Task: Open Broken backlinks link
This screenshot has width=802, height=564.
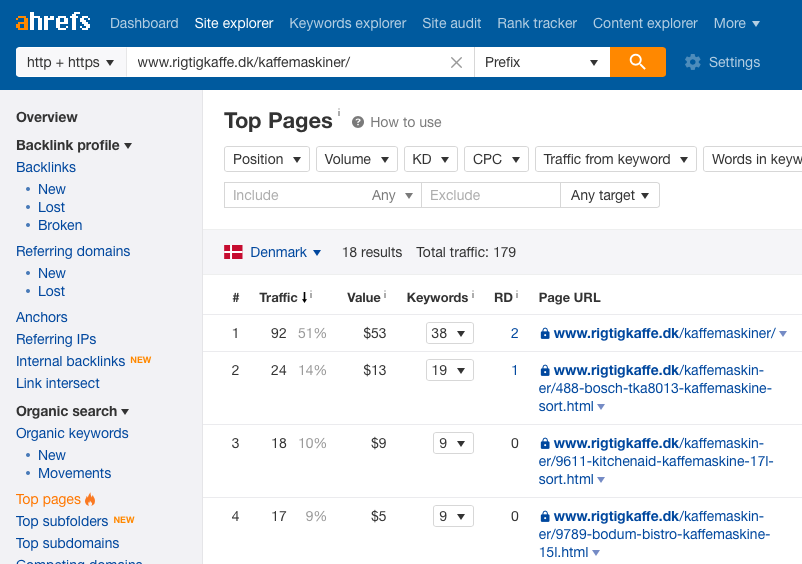Action: (60, 225)
